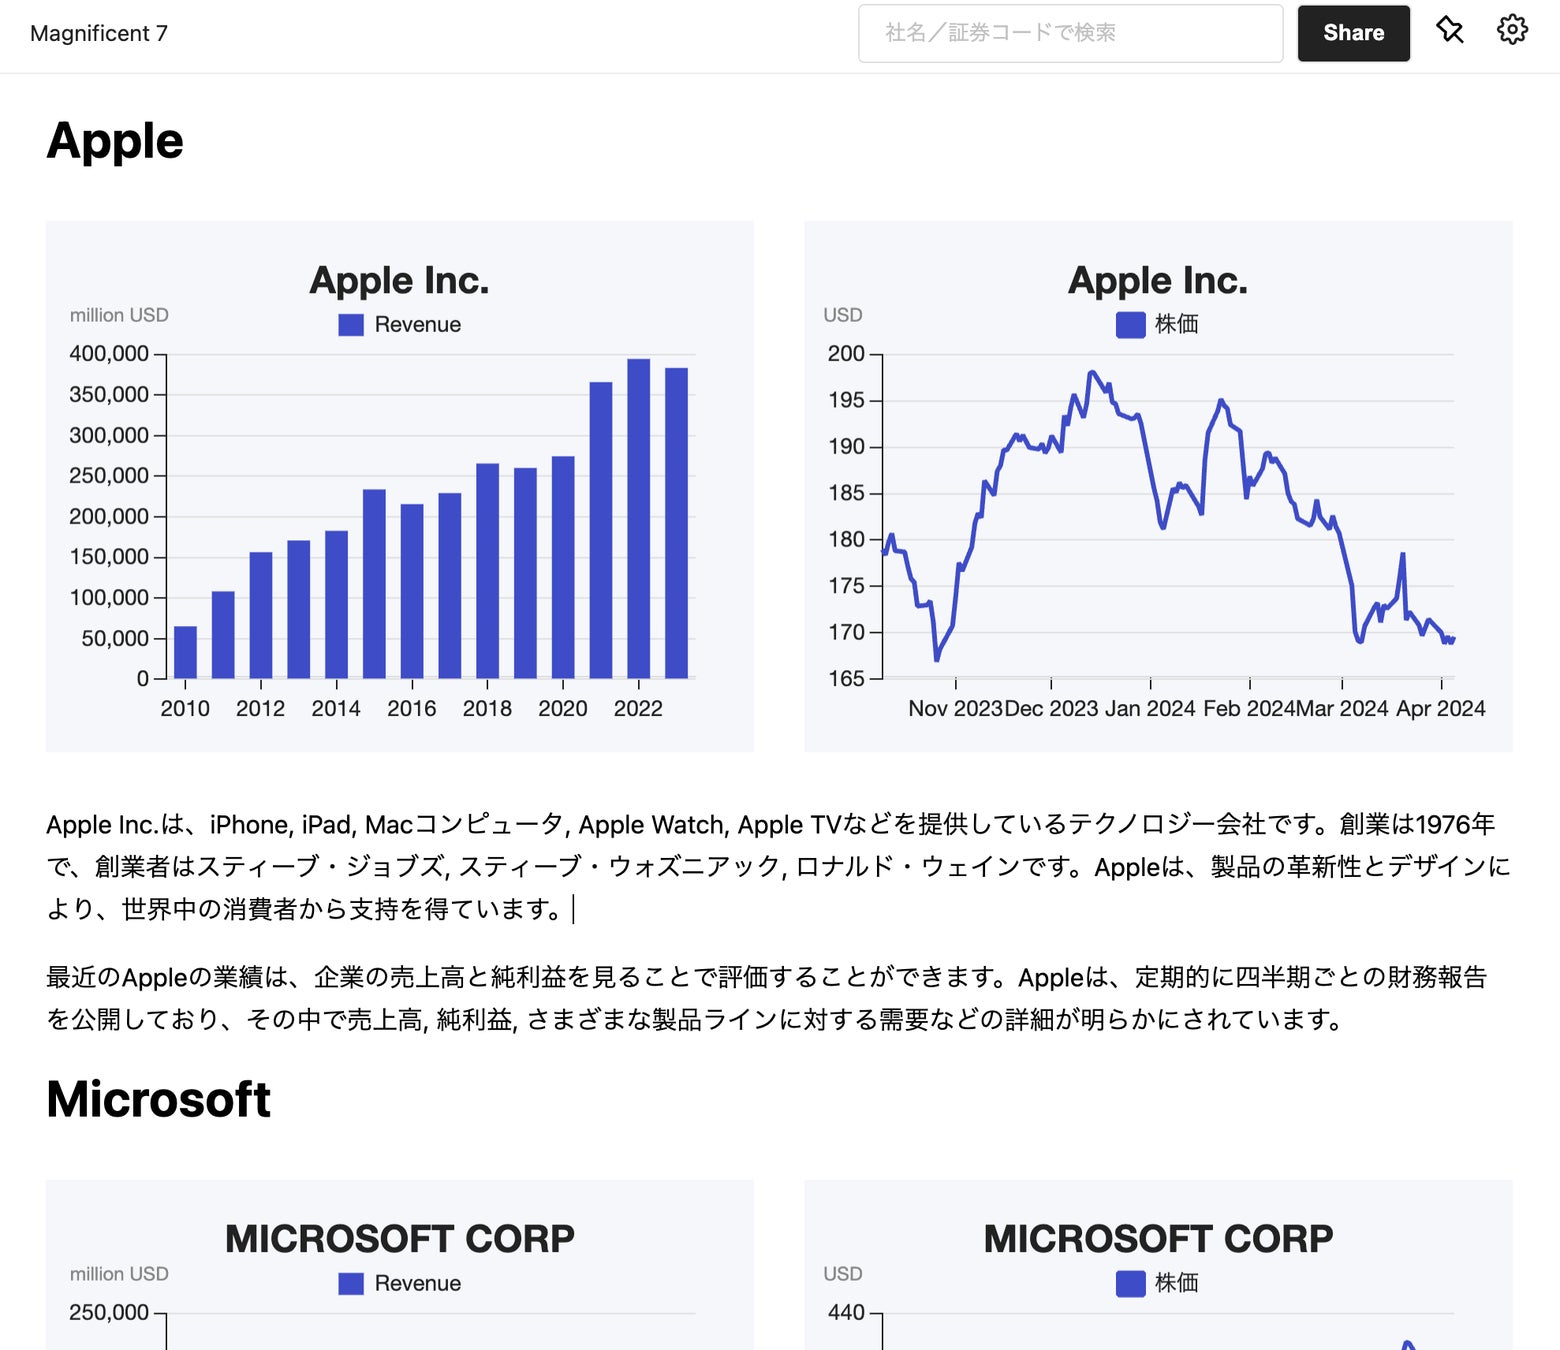The width and height of the screenshot is (1560, 1350).
Task: Click the Apple section heading
Action: 115,141
